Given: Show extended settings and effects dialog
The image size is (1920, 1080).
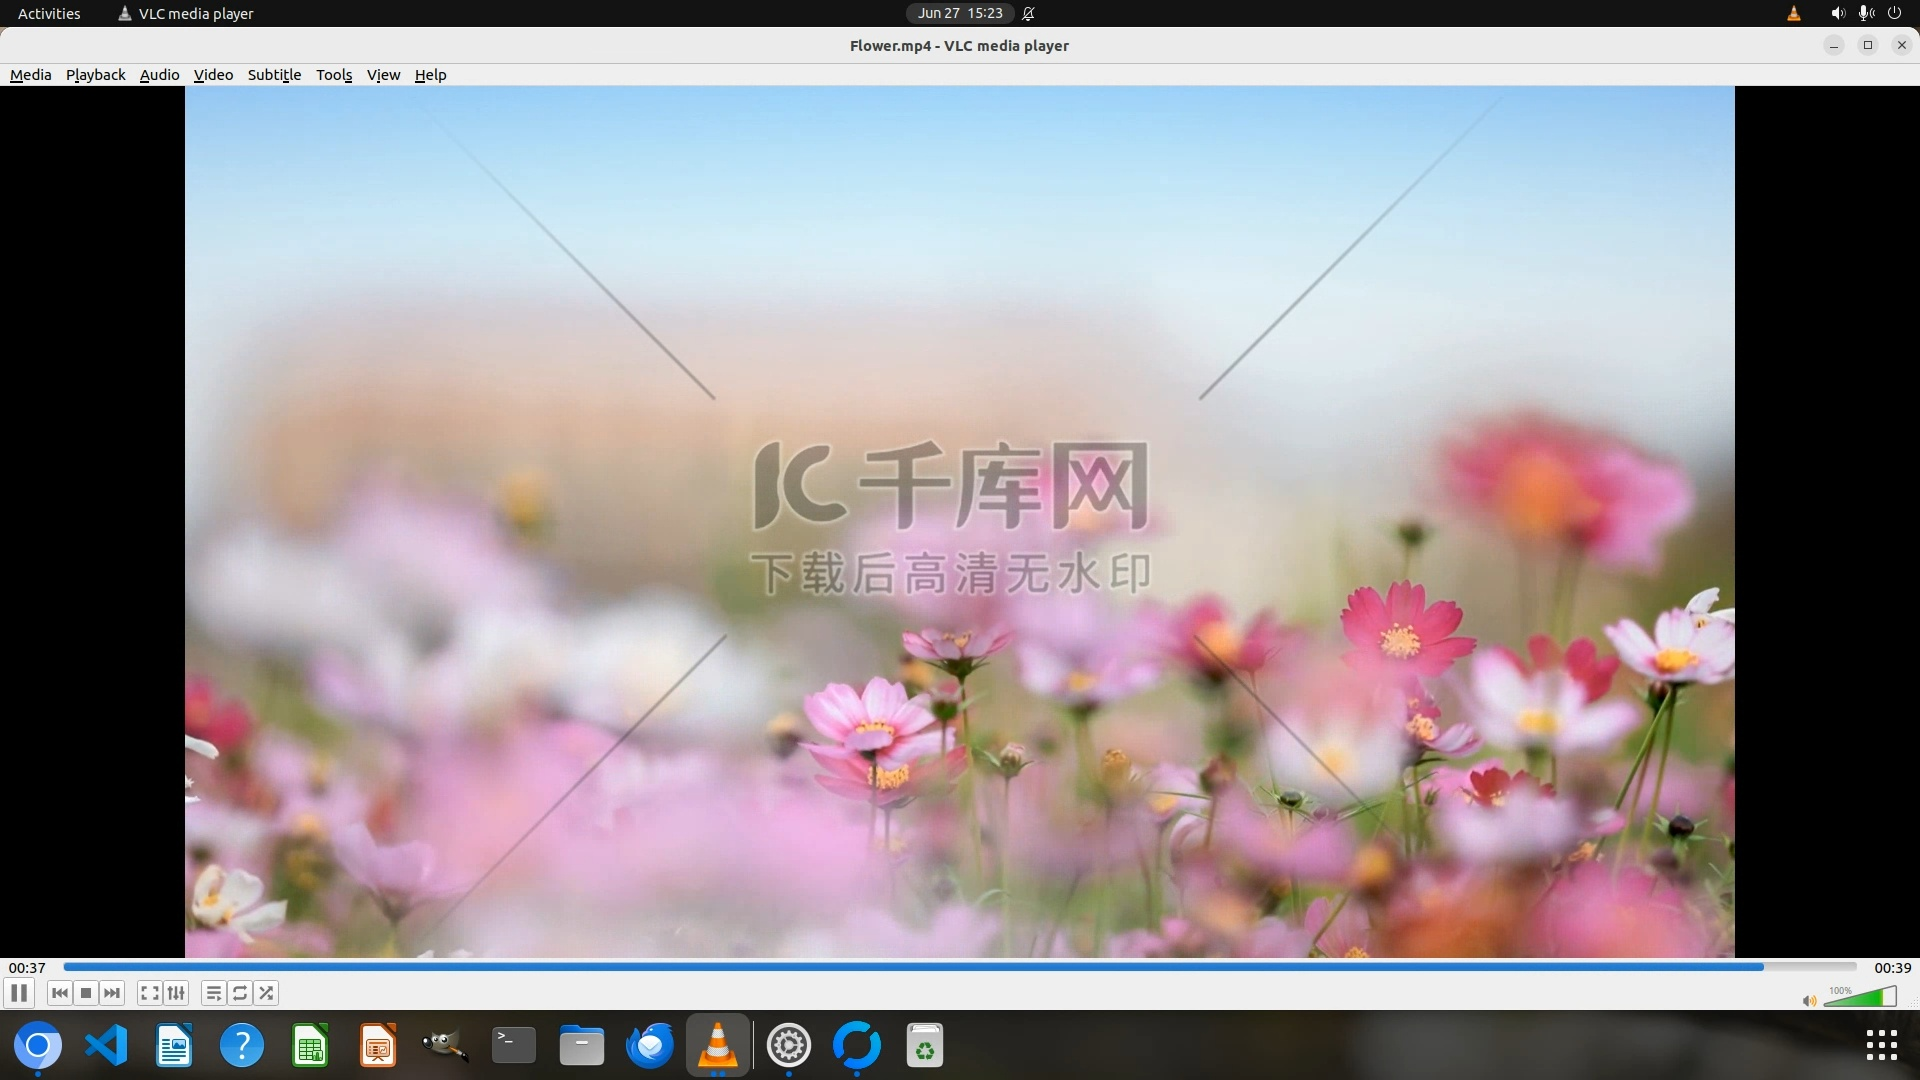Looking at the screenshot, I should click(x=176, y=993).
